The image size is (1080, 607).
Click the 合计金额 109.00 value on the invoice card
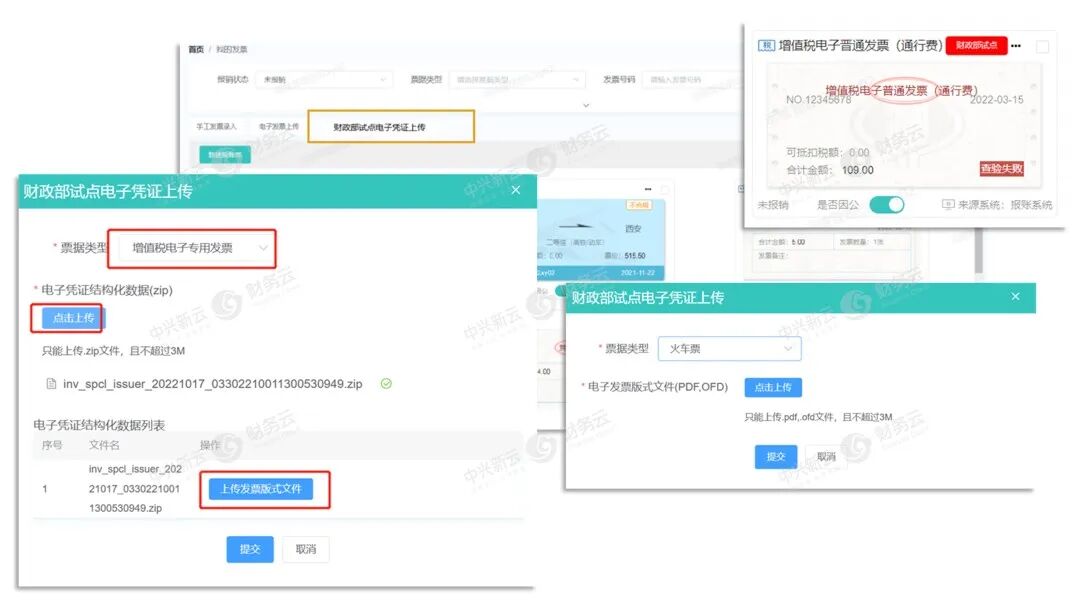pyautogui.click(x=858, y=170)
